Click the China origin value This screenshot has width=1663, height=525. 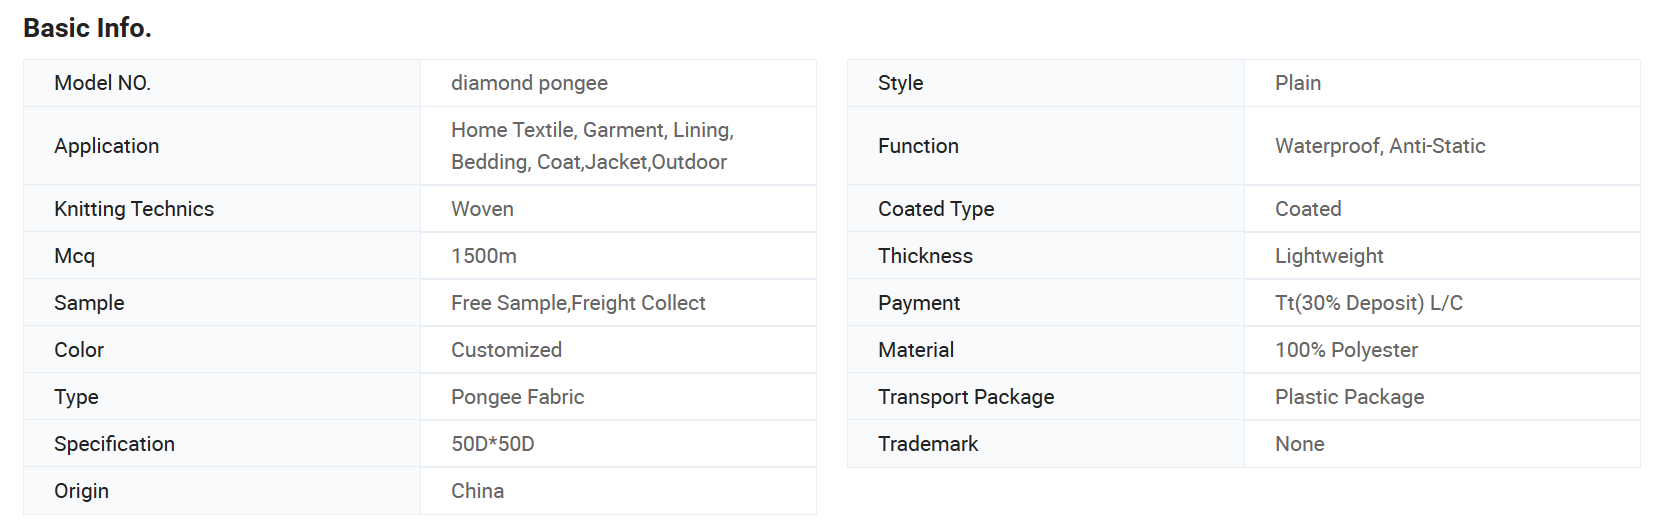pyautogui.click(x=477, y=491)
